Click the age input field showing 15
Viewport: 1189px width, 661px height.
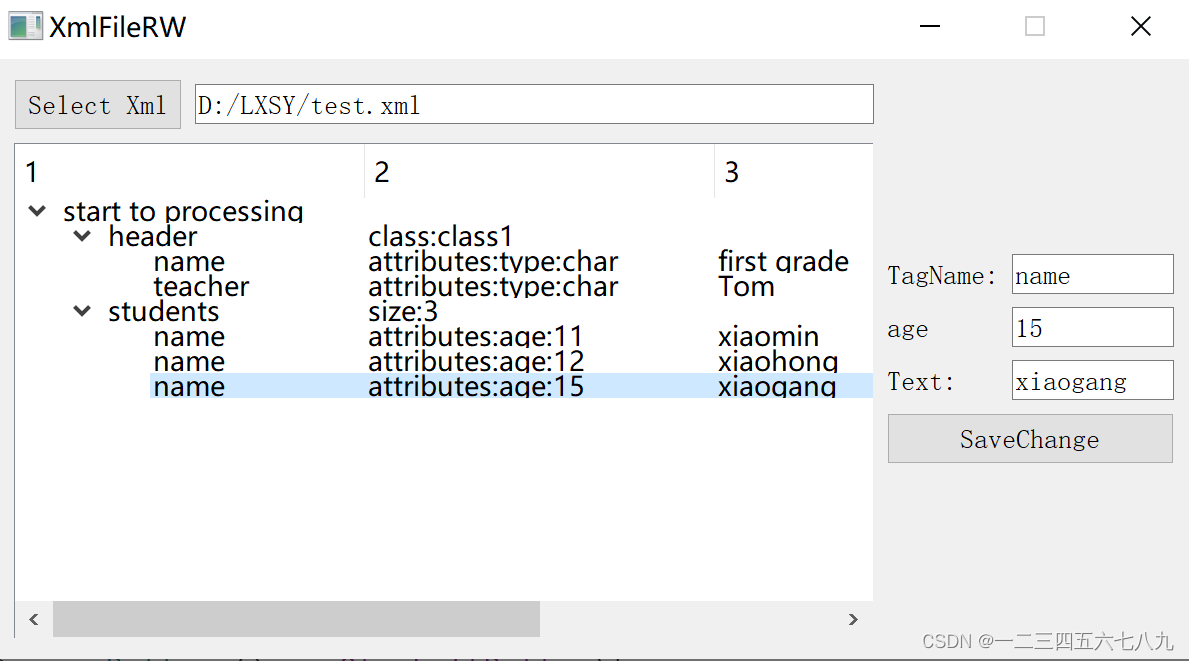1093,327
